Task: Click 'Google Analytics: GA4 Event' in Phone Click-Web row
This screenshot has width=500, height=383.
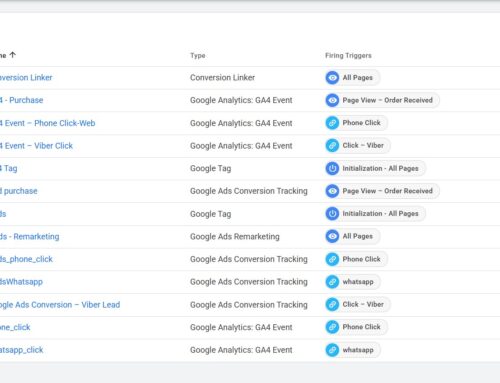Action: tap(241, 123)
